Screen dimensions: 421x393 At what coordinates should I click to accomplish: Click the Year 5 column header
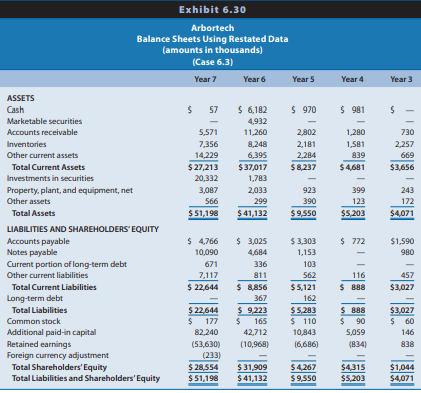(x=303, y=79)
